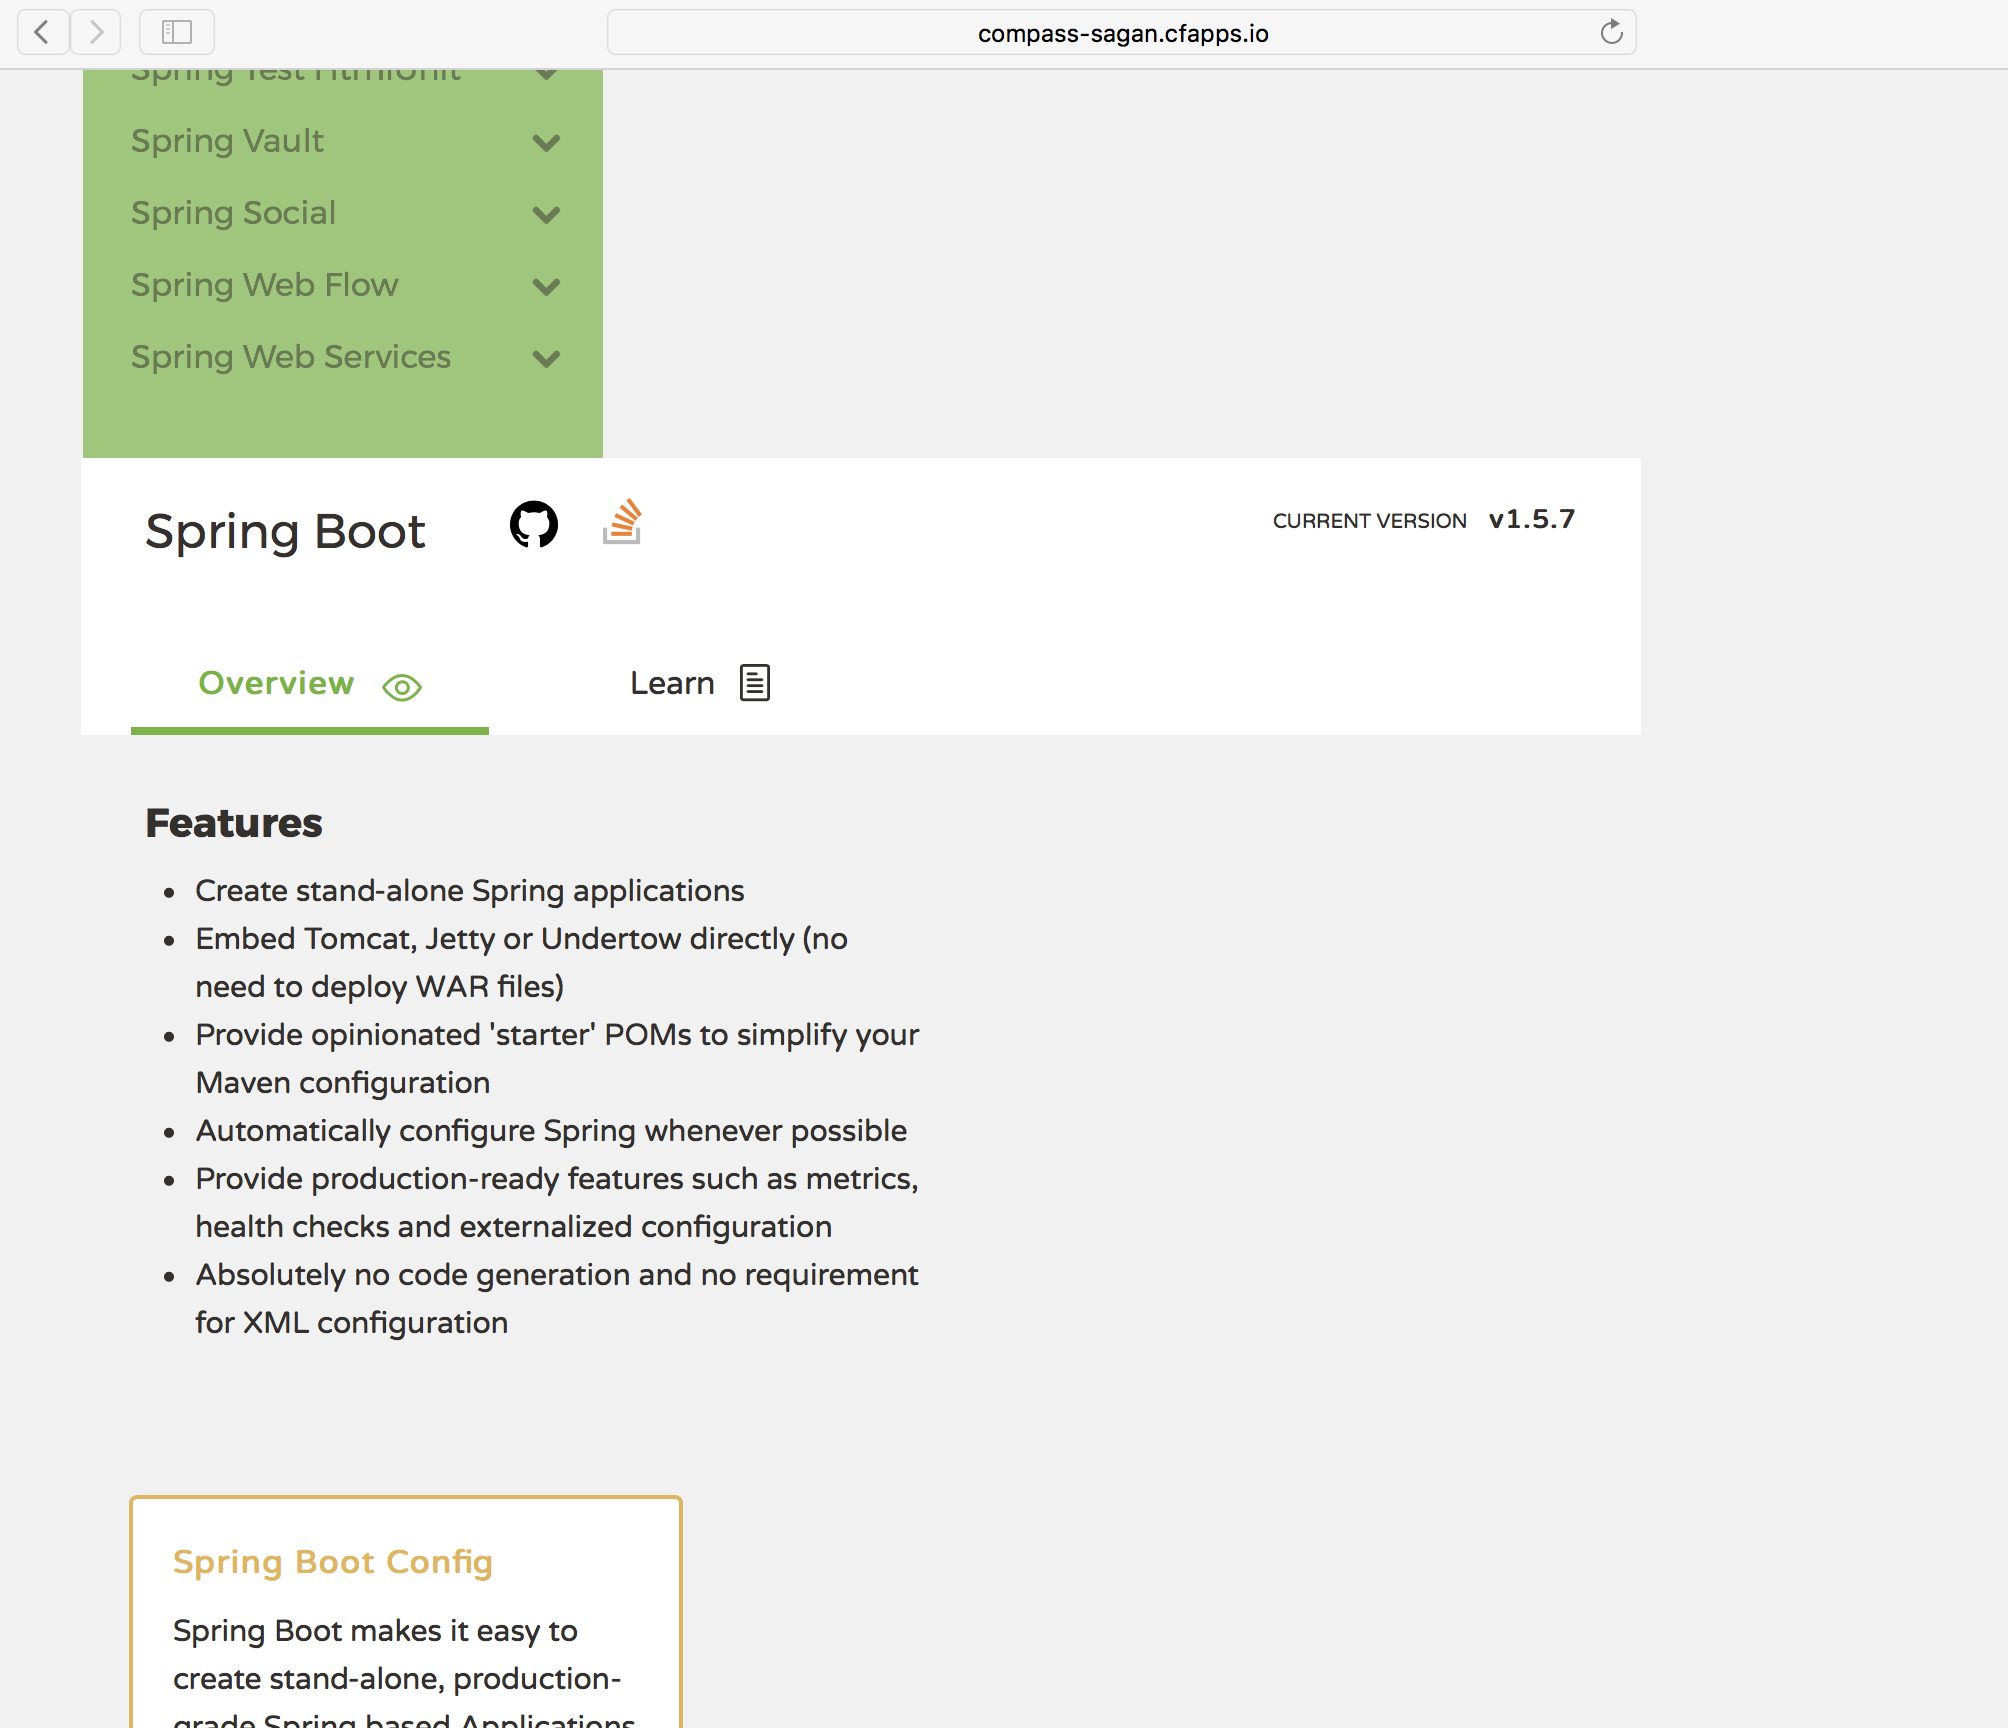Image resolution: width=2008 pixels, height=1728 pixels.
Task: Reload the page using the refresh icon
Action: [1611, 31]
